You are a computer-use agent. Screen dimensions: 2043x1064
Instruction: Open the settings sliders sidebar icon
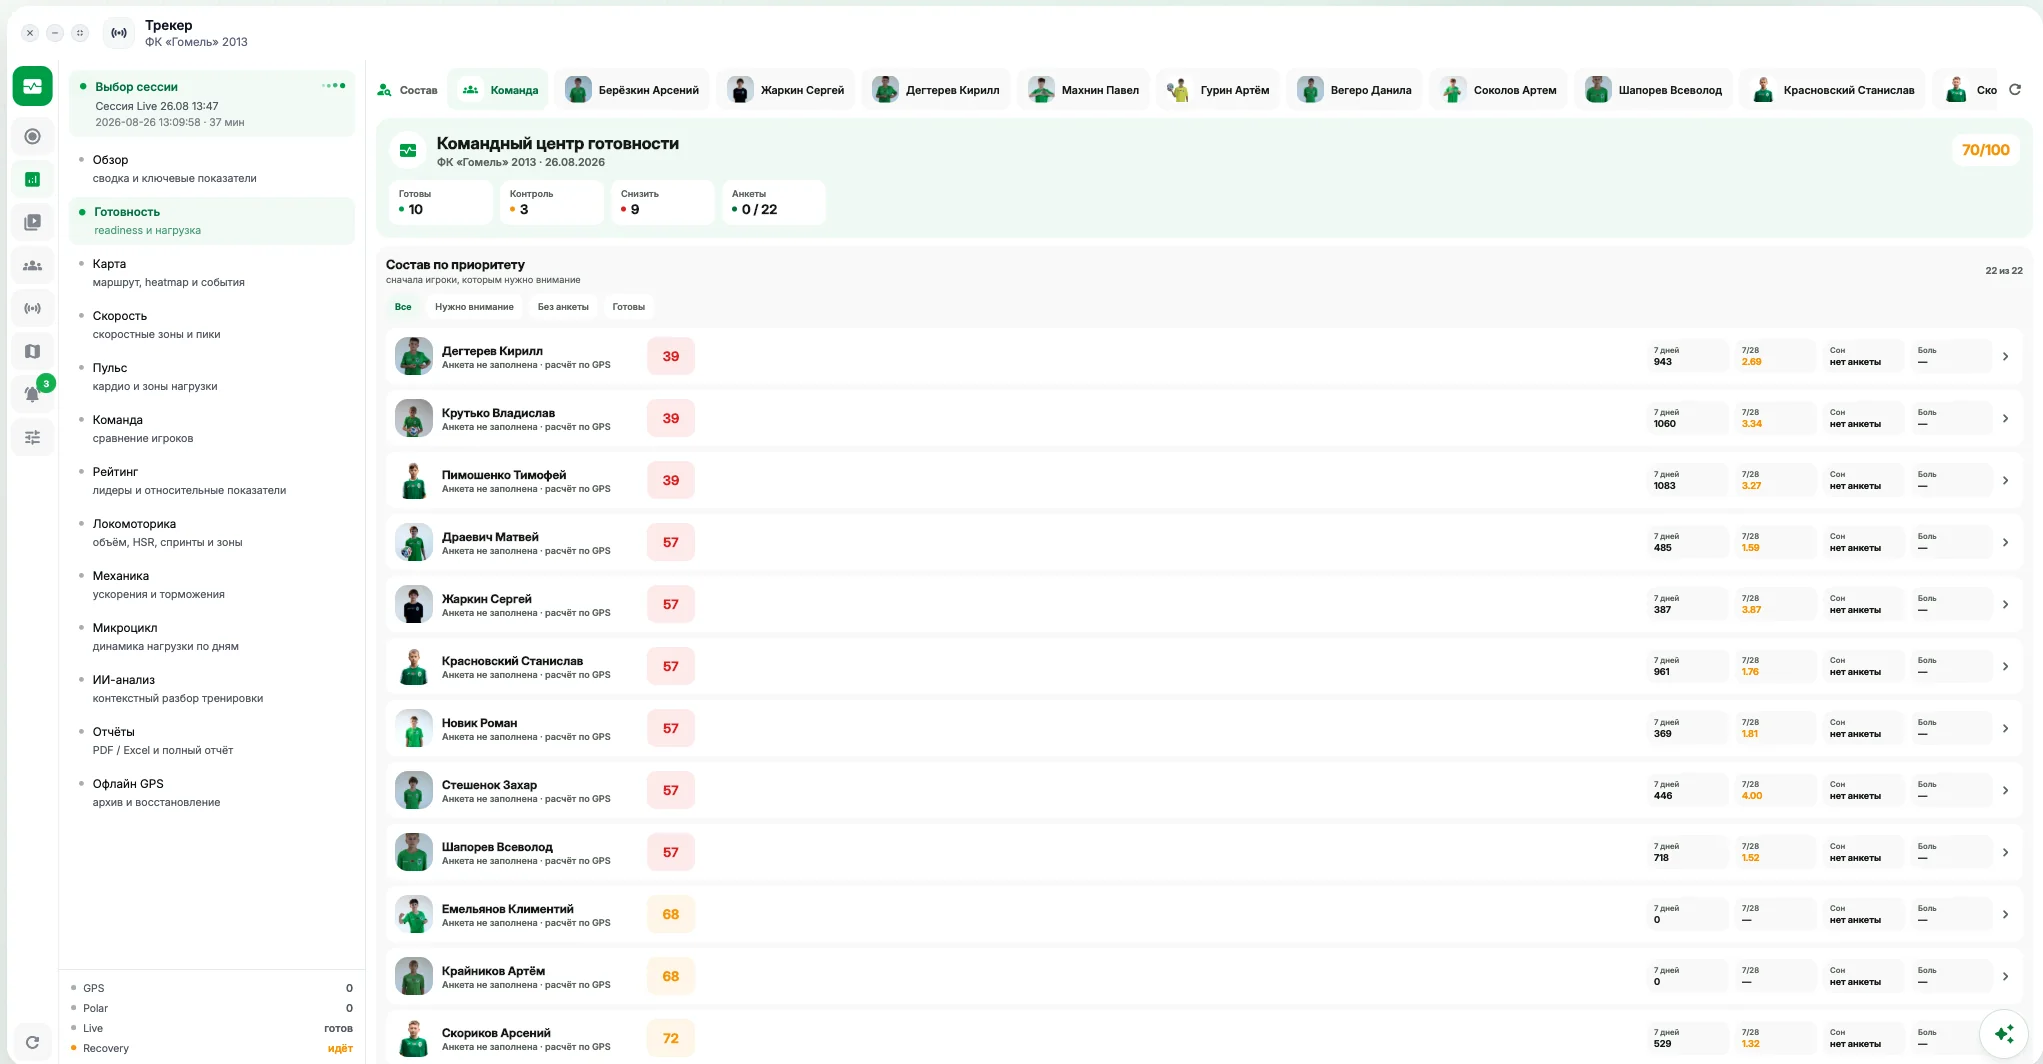tap(32, 437)
